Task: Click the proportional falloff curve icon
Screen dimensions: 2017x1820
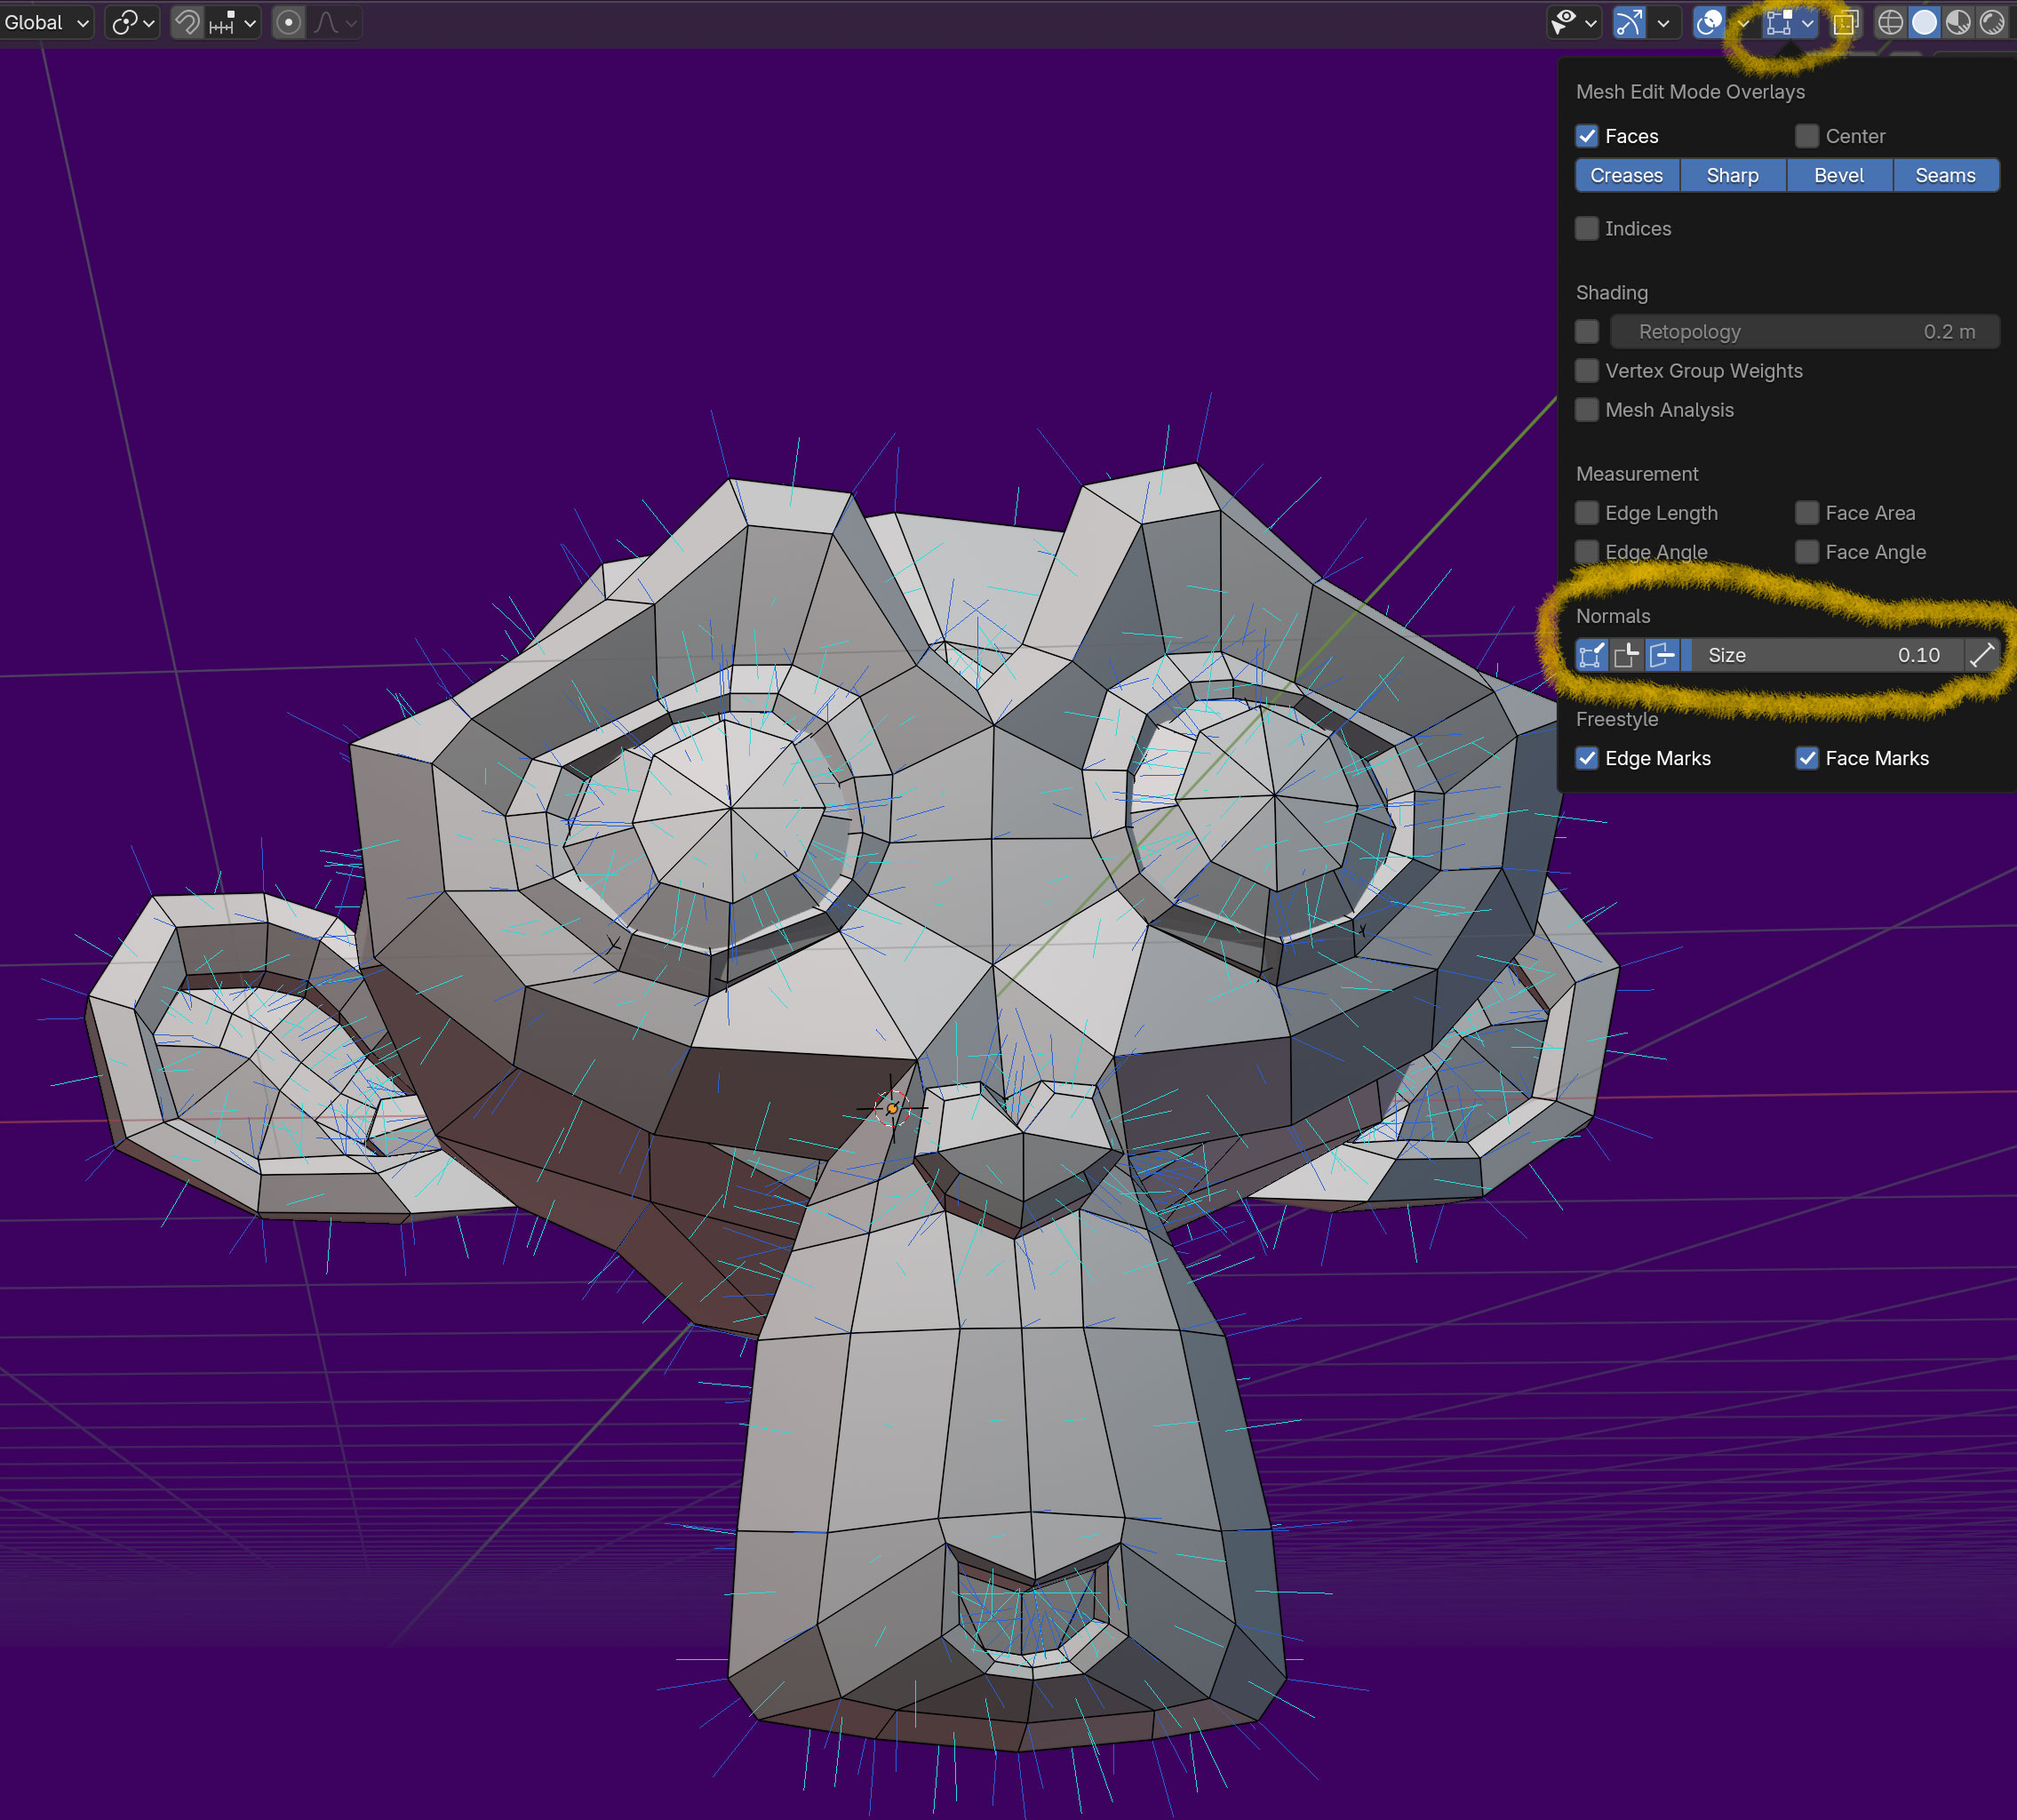Action: coord(326,22)
